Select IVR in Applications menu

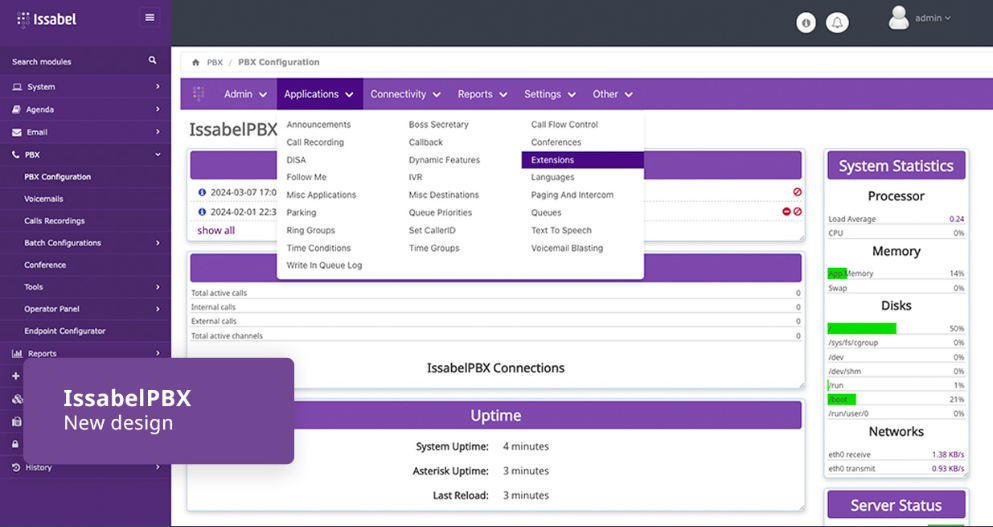[416, 177]
